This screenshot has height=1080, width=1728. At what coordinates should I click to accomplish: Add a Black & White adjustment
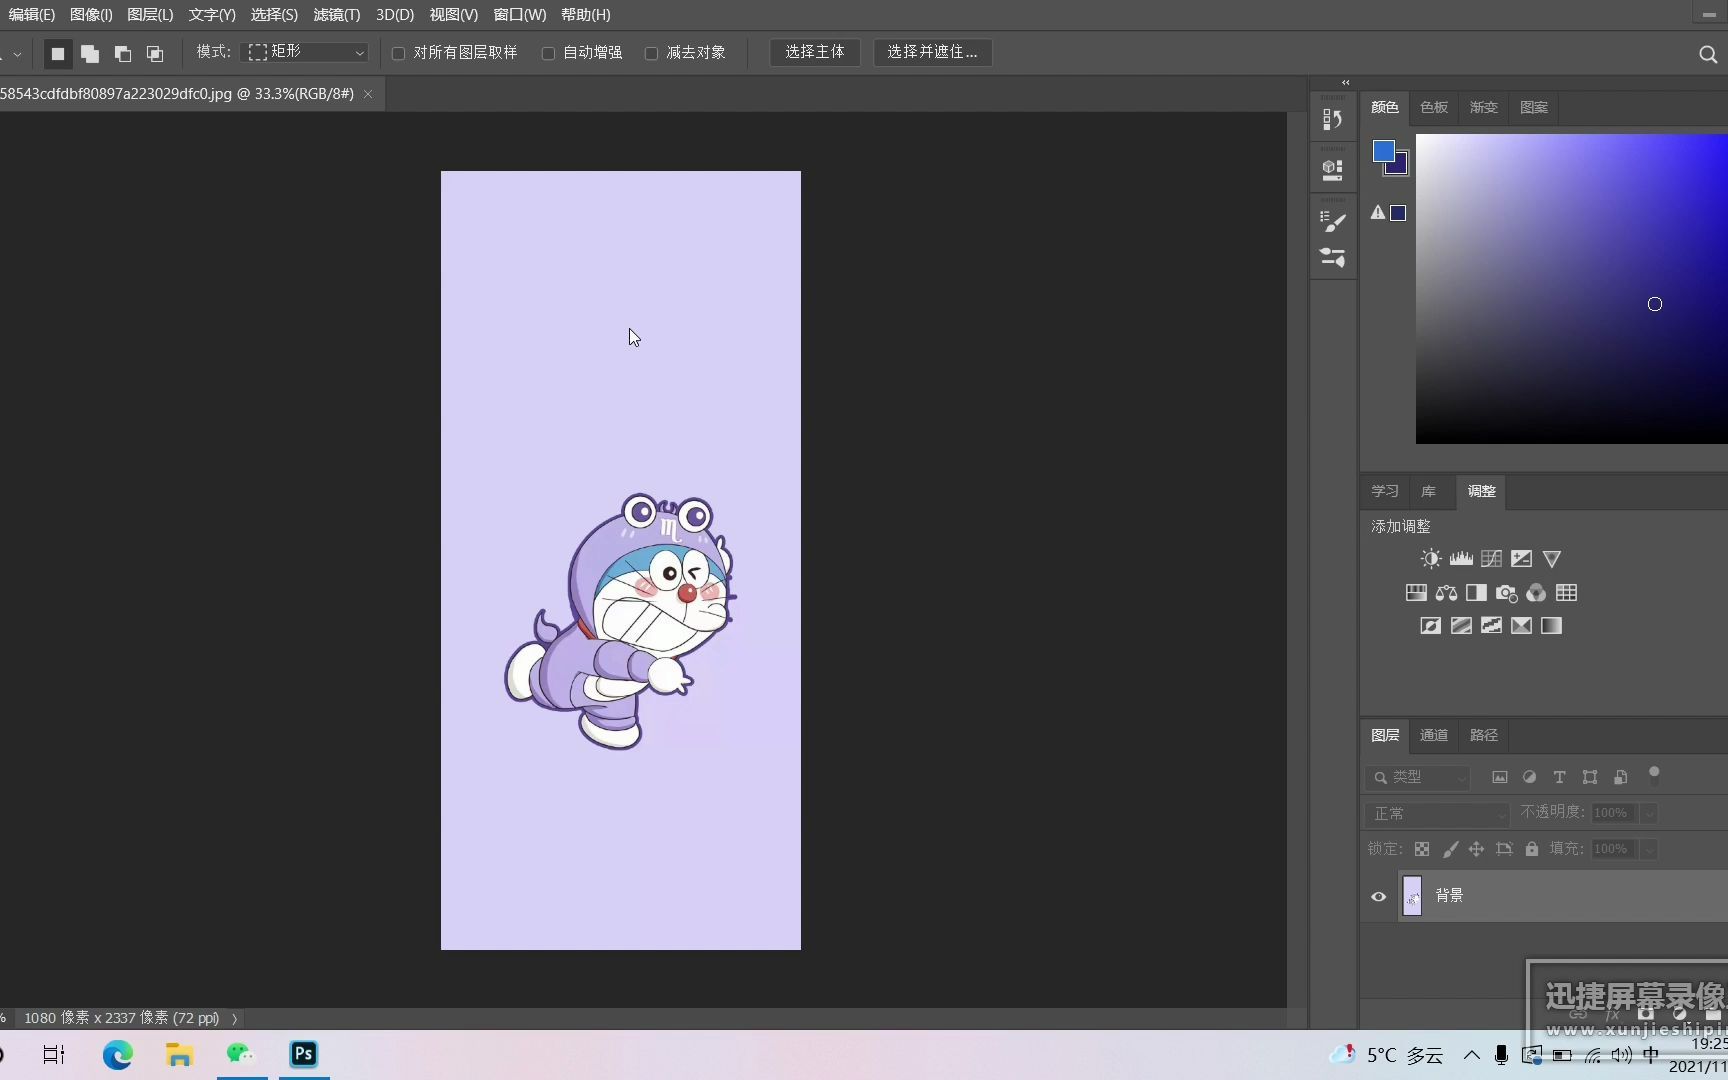(x=1476, y=592)
